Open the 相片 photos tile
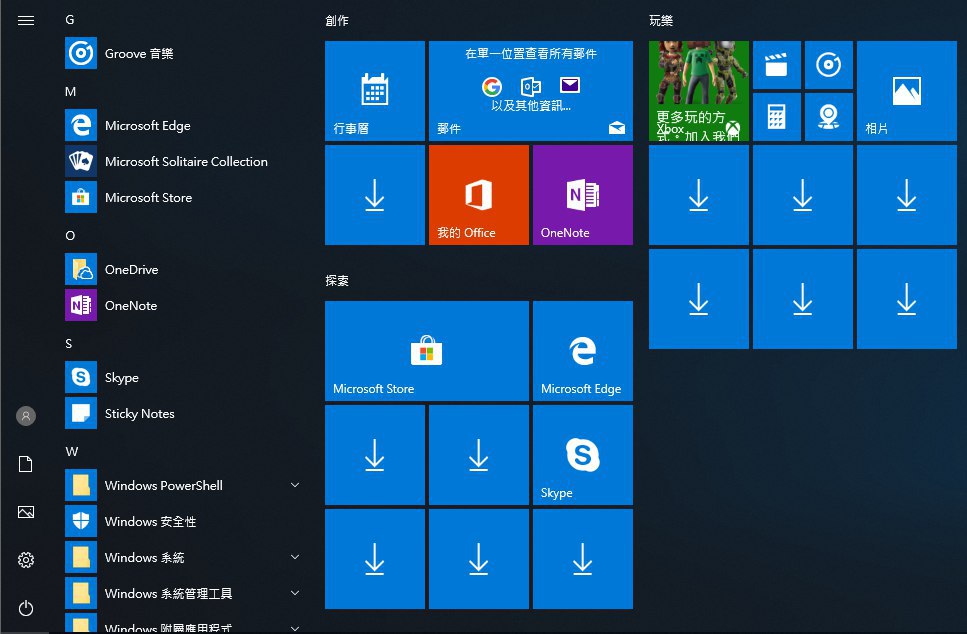The height and width of the screenshot is (634, 967). click(907, 91)
